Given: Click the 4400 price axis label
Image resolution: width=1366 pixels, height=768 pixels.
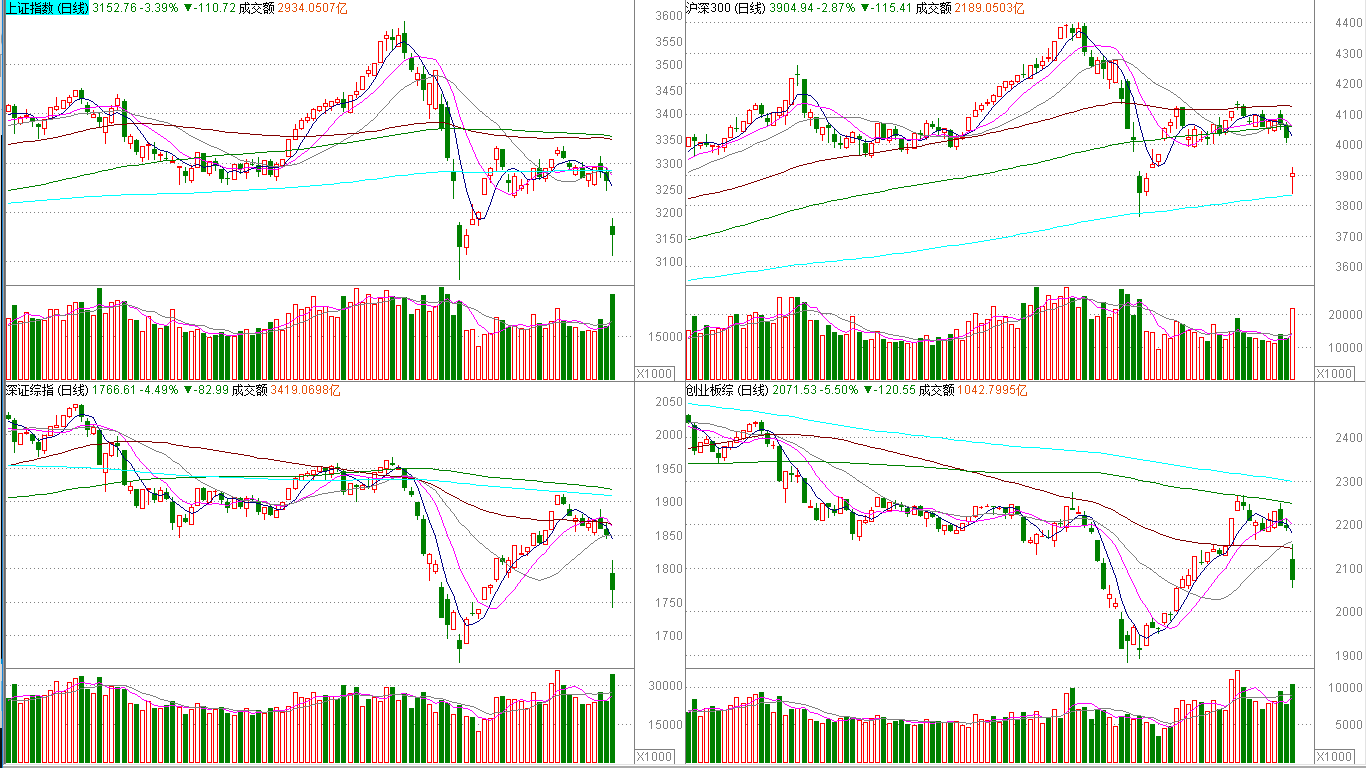Looking at the screenshot, I should point(1347,22).
